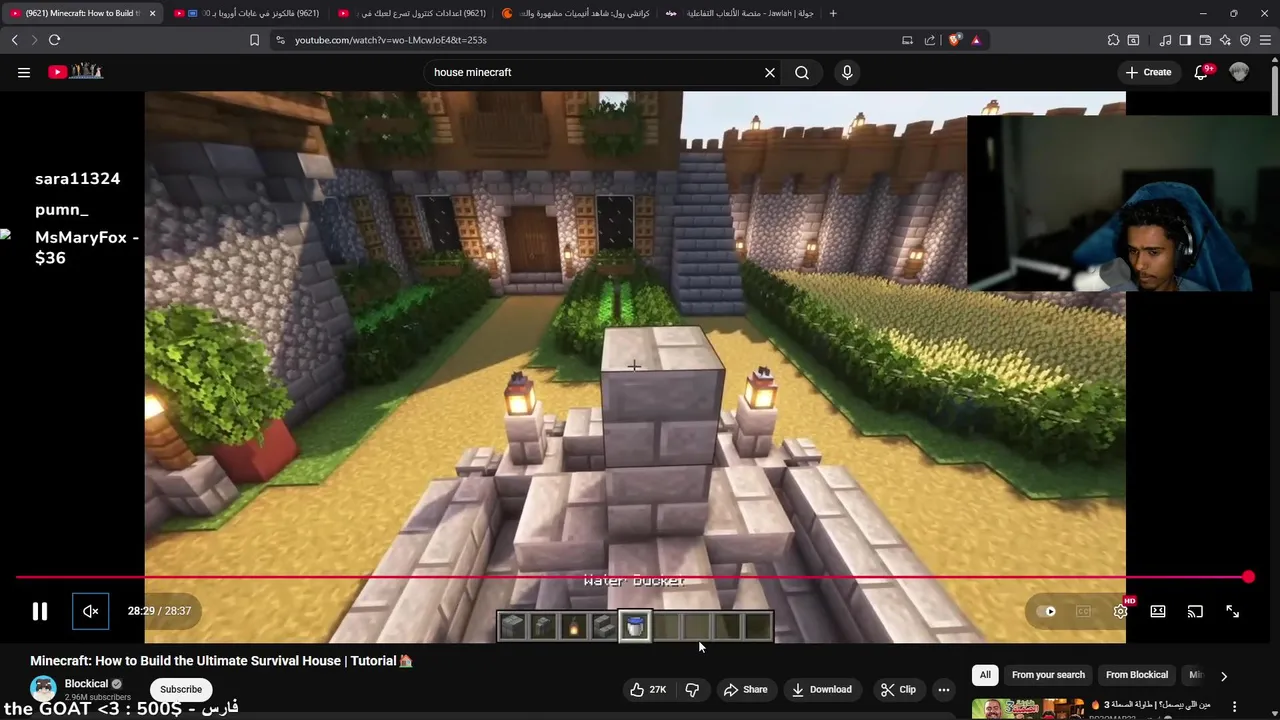The height and width of the screenshot is (720, 1280).
Task: Show more chips with the right chevron
Action: [x=1224, y=676]
